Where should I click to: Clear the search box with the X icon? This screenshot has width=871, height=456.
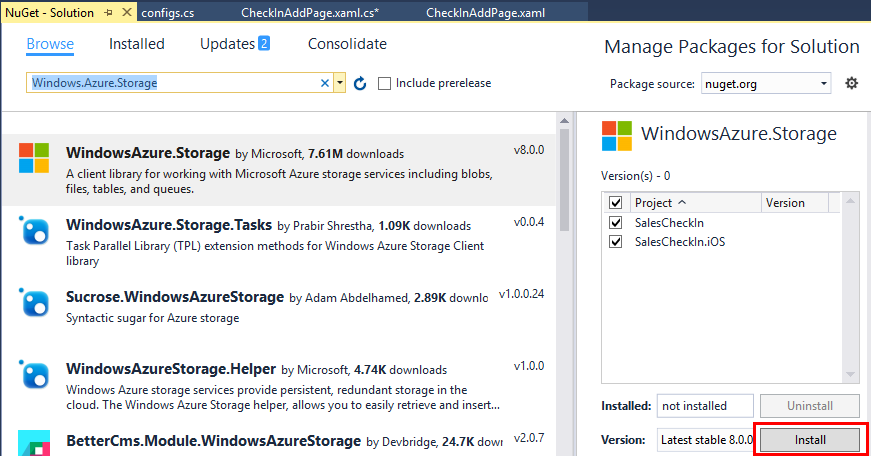click(x=325, y=83)
